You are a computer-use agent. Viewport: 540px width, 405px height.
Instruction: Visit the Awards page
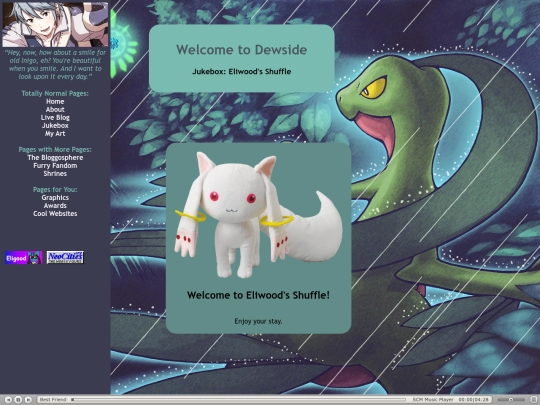click(55, 206)
